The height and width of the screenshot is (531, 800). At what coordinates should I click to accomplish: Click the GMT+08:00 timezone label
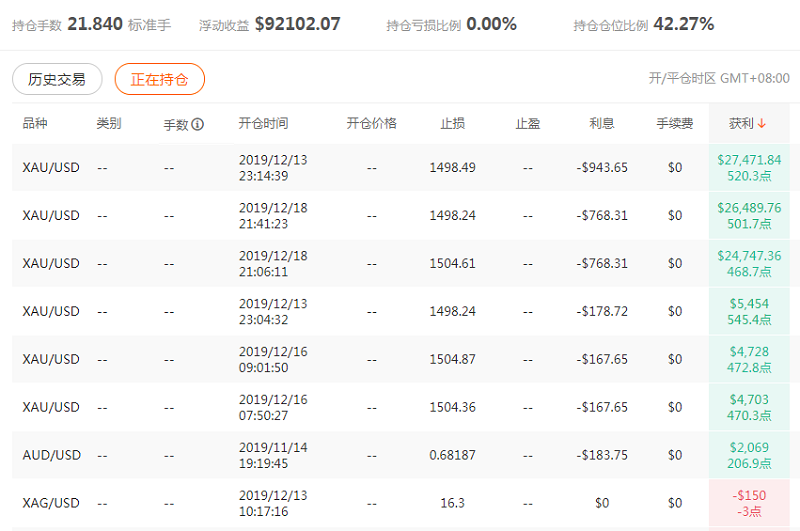pos(755,78)
